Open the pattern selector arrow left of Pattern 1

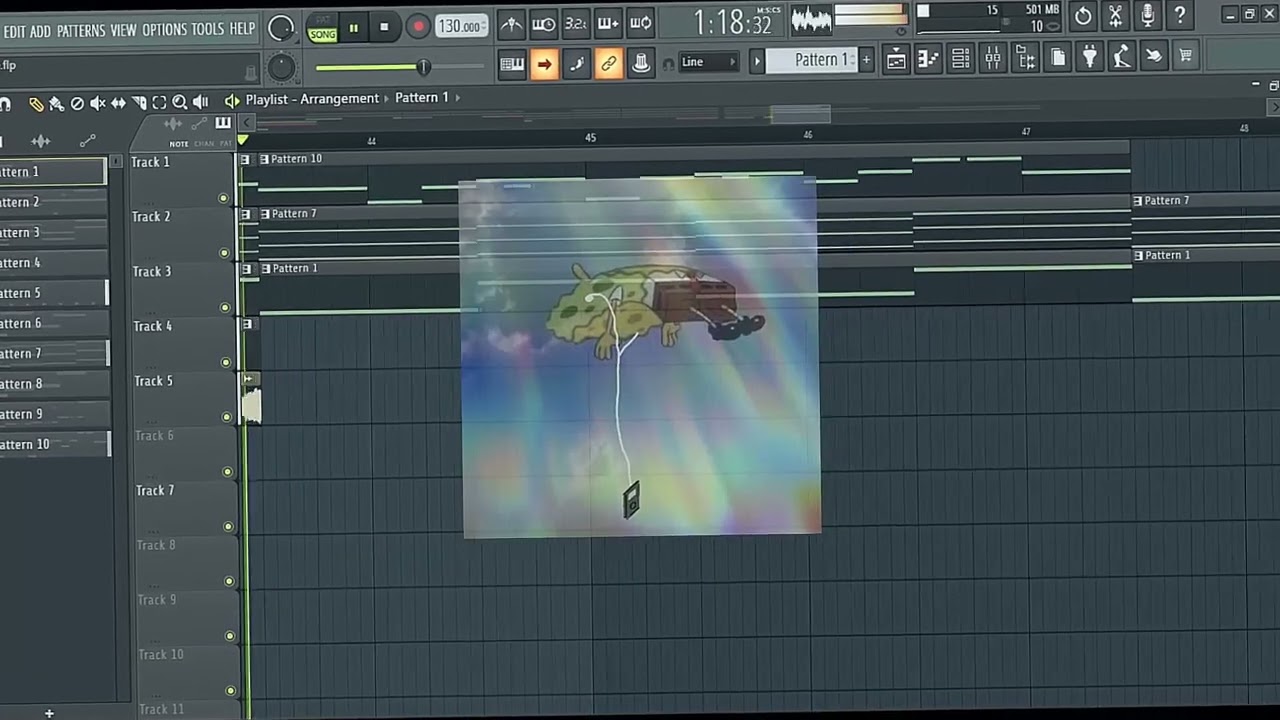(757, 61)
